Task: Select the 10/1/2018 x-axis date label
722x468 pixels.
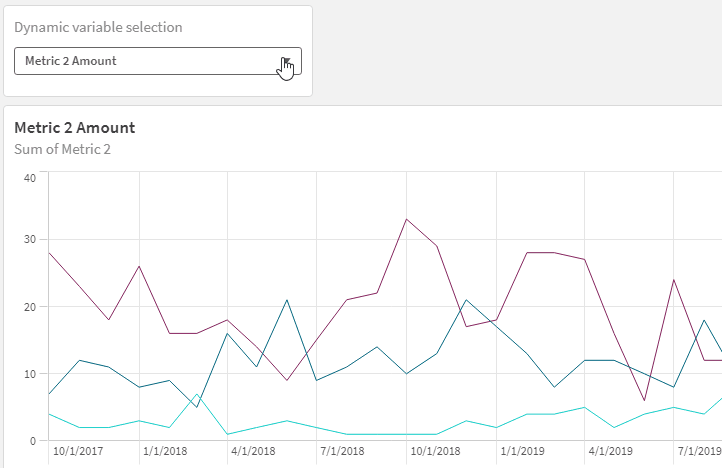Action: click(x=432, y=452)
